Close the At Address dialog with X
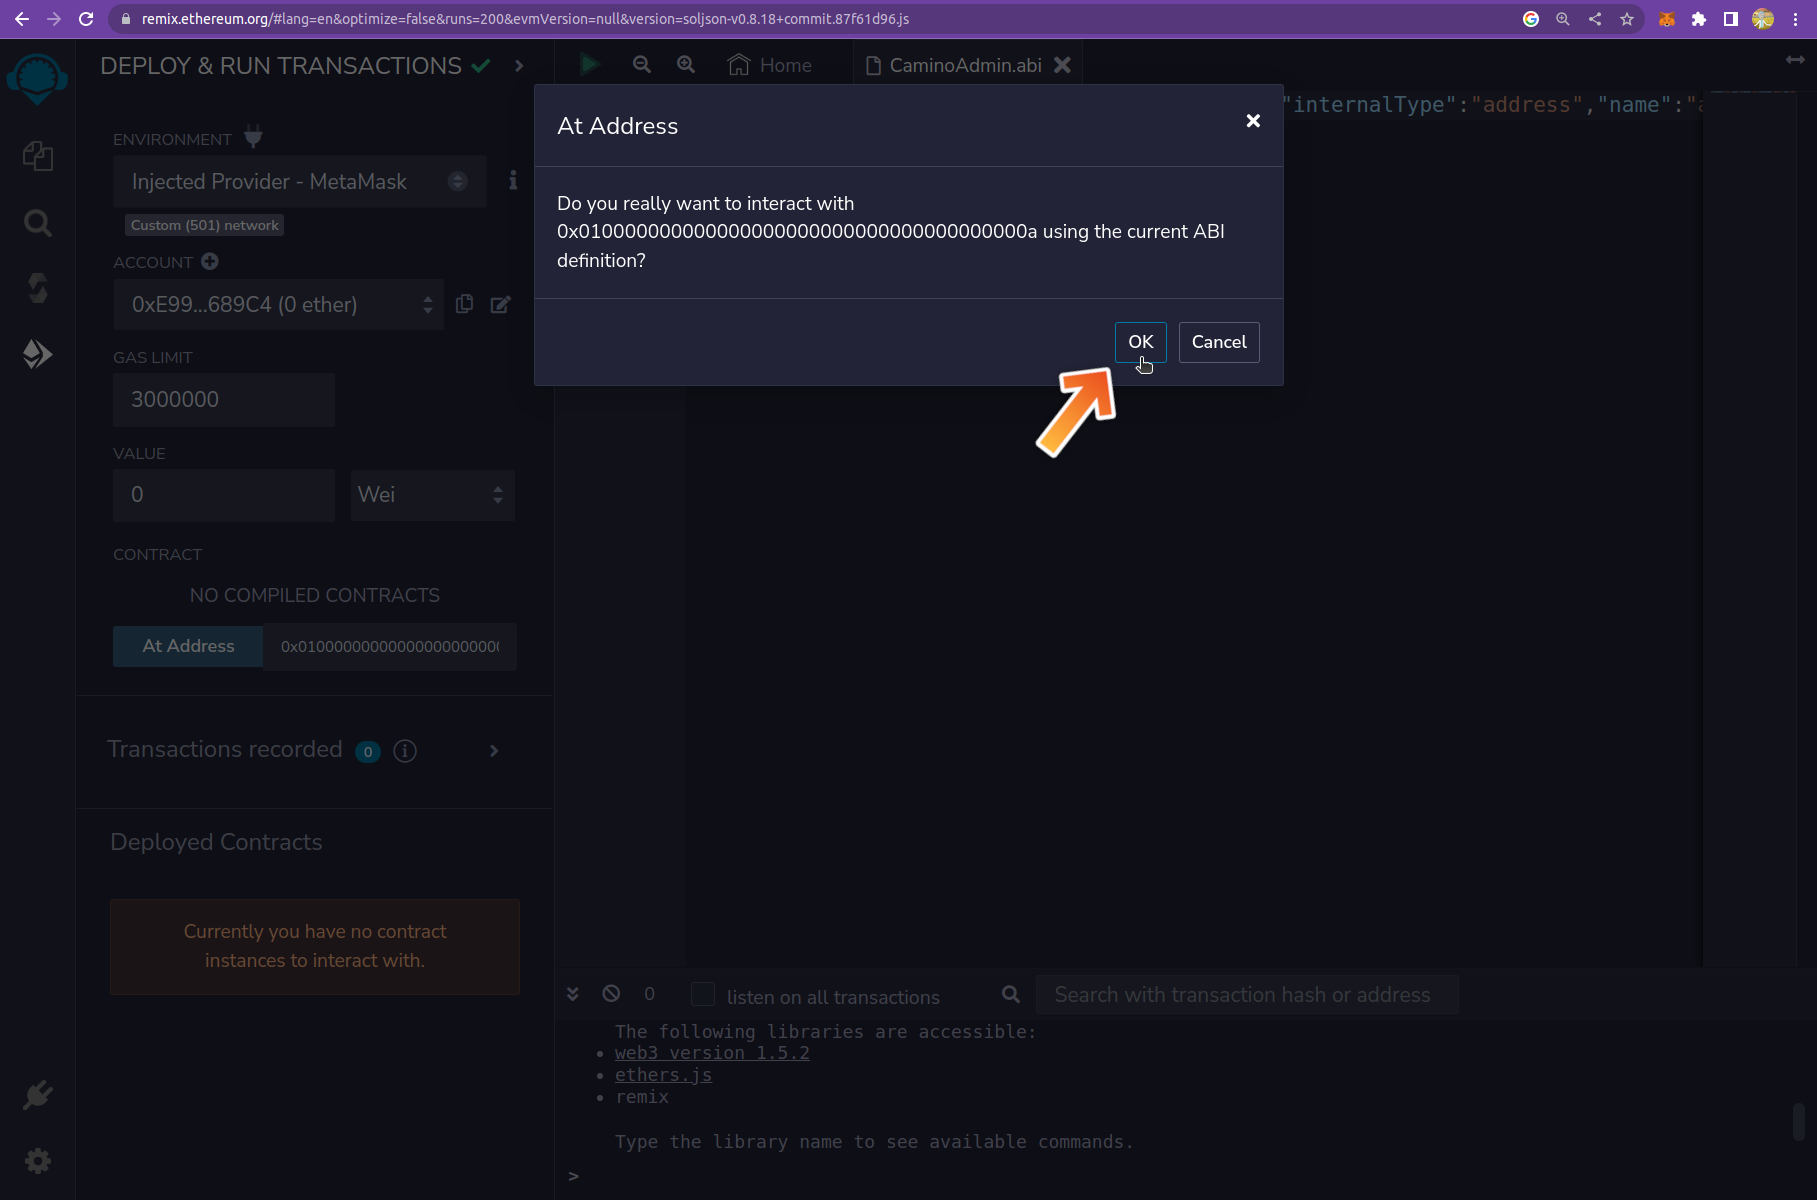The height and width of the screenshot is (1200, 1817). [1253, 121]
